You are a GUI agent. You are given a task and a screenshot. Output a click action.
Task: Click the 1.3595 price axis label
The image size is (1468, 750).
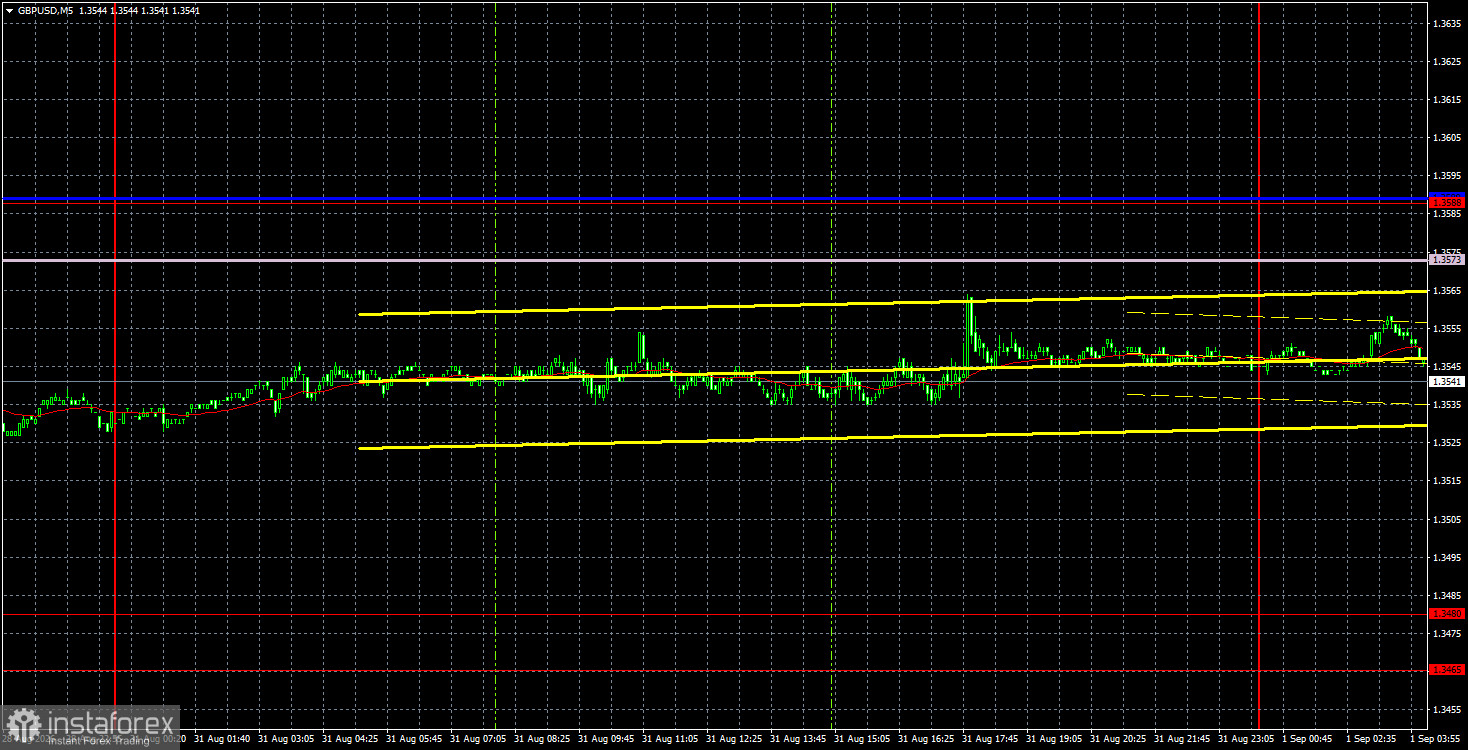(1447, 176)
